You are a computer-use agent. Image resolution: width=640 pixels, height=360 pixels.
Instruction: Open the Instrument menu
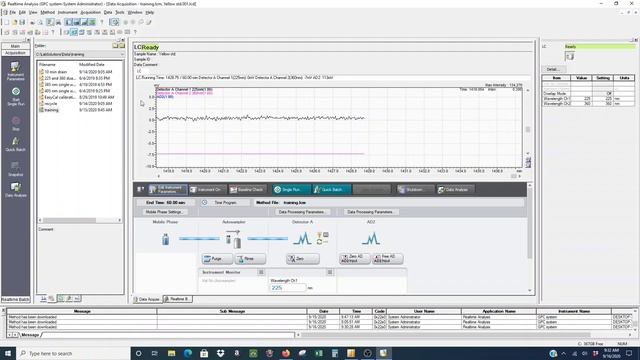click(x=67, y=13)
